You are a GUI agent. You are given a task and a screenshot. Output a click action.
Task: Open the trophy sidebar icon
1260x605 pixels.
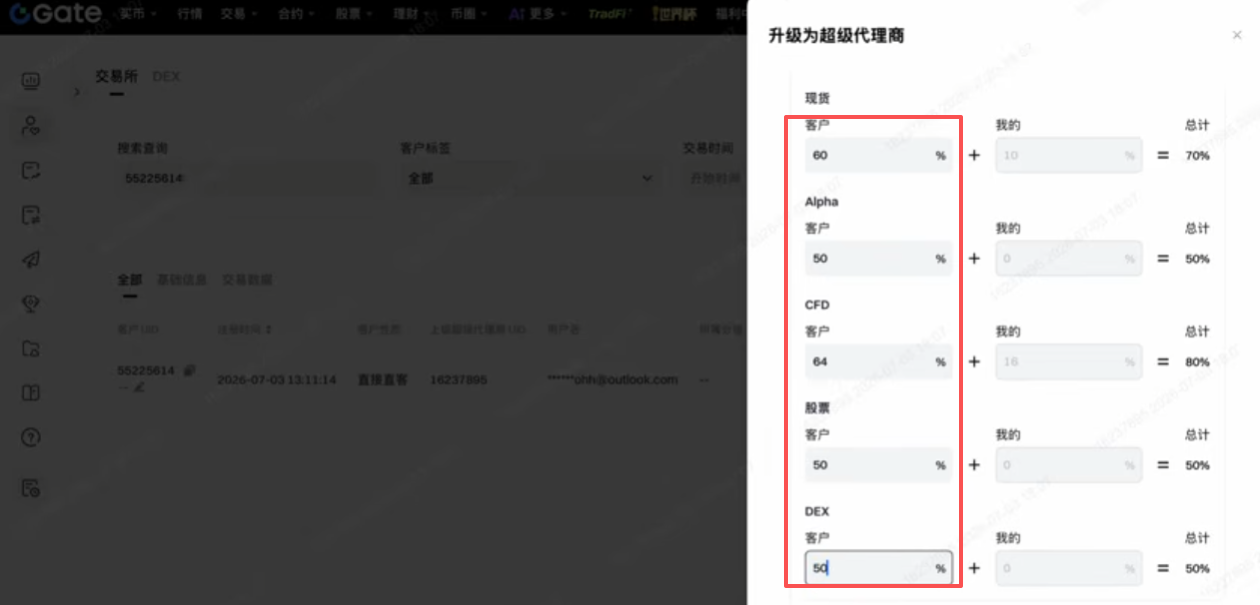coord(31,304)
